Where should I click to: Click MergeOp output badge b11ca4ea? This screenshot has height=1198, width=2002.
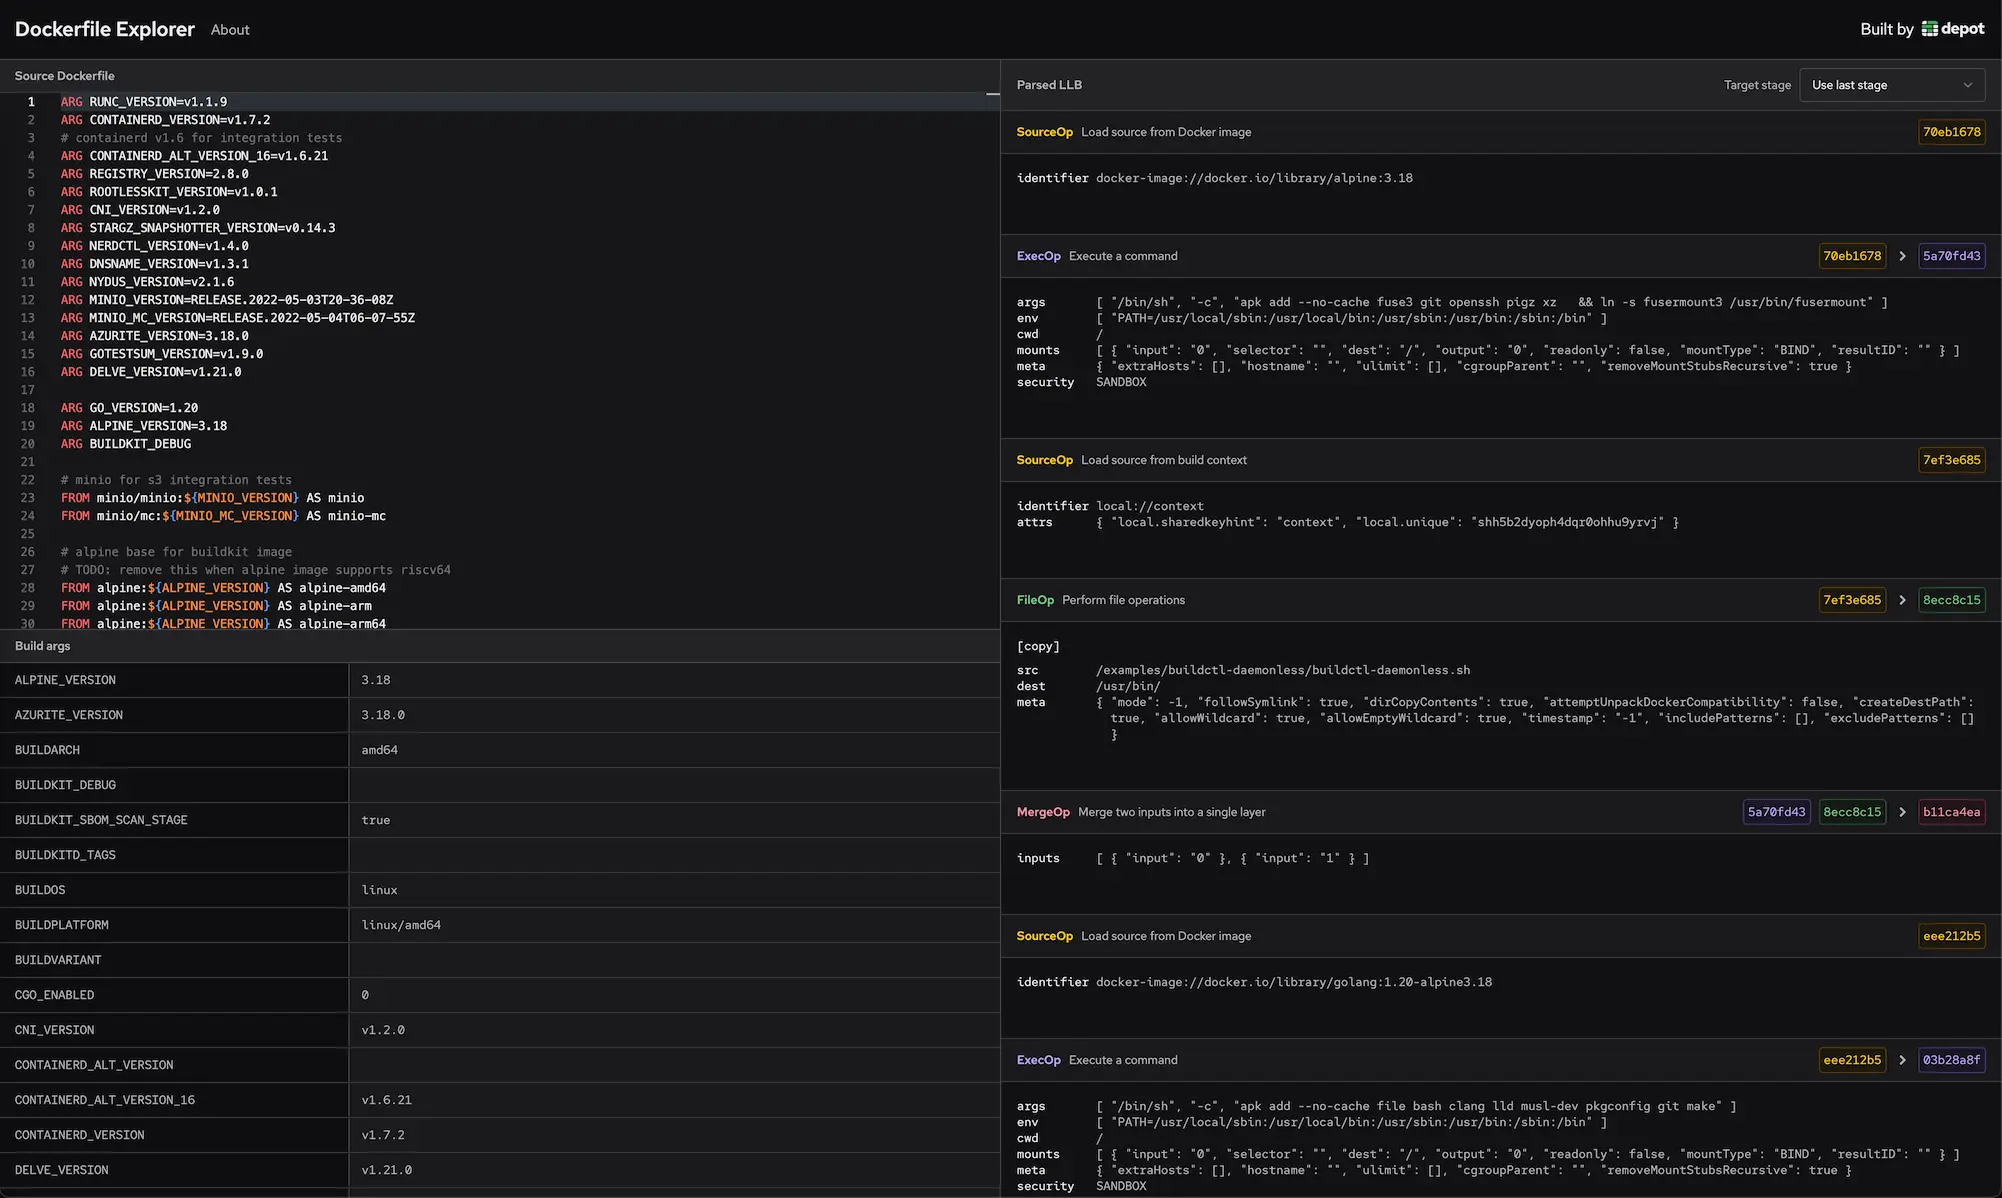point(1951,812)
